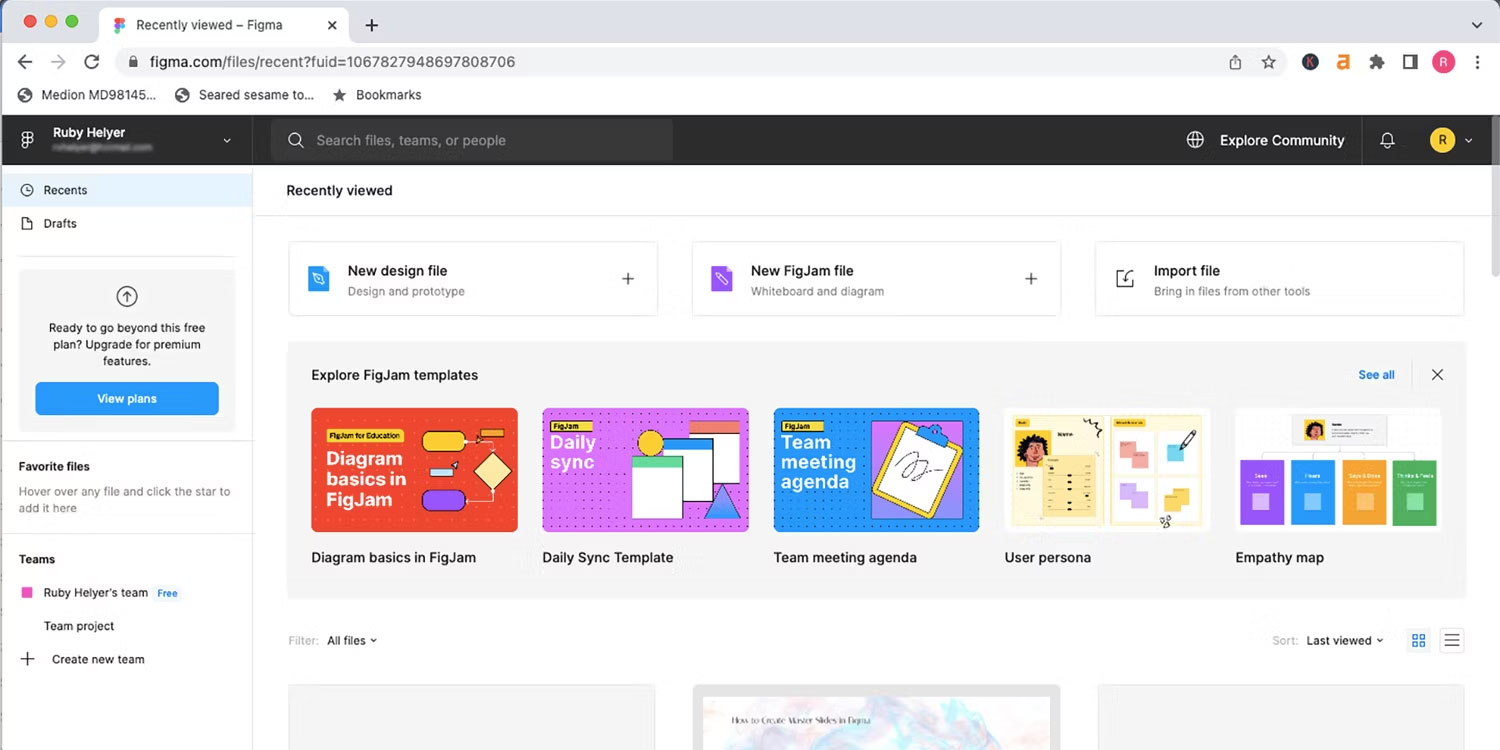Viewport: 1500px width, 750px height.
Task: Click the plus on New FigJam file card
Action: [x=1031, y=279]
